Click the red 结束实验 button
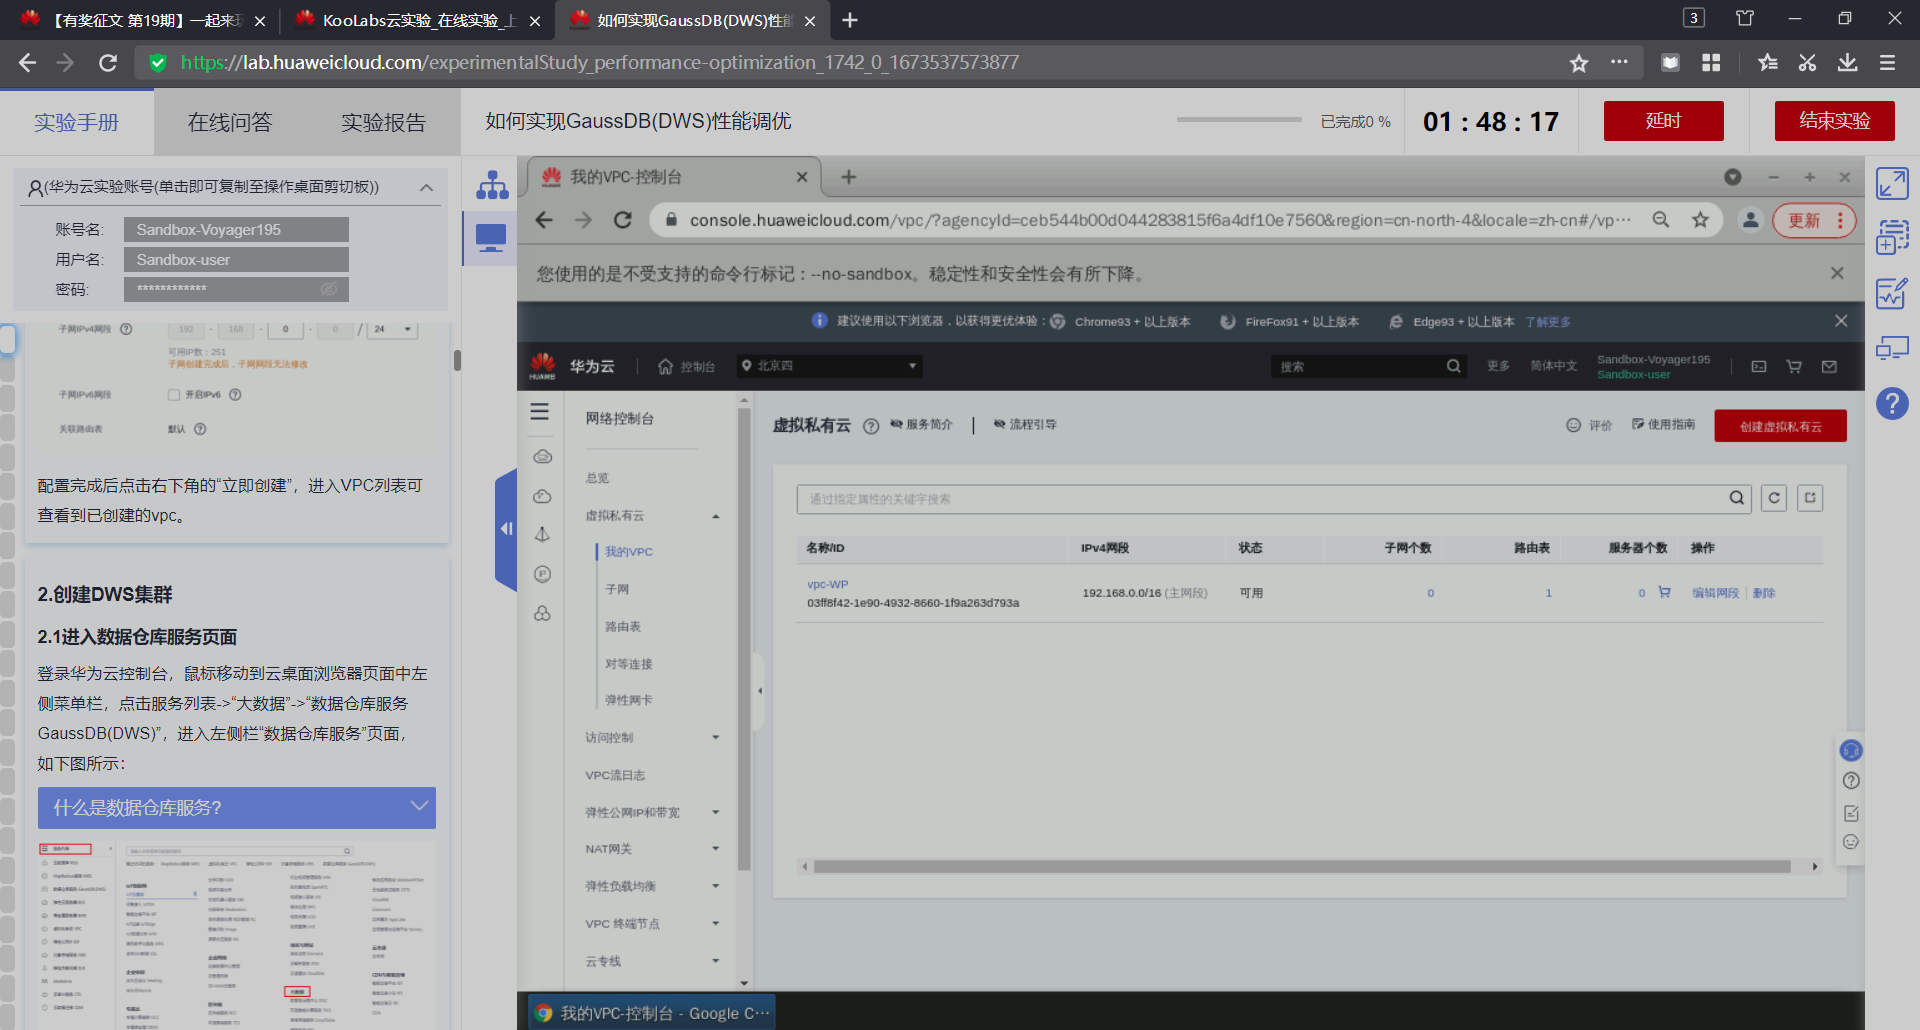Viewport: 1920px width, 1030px height. point(1834,121)
